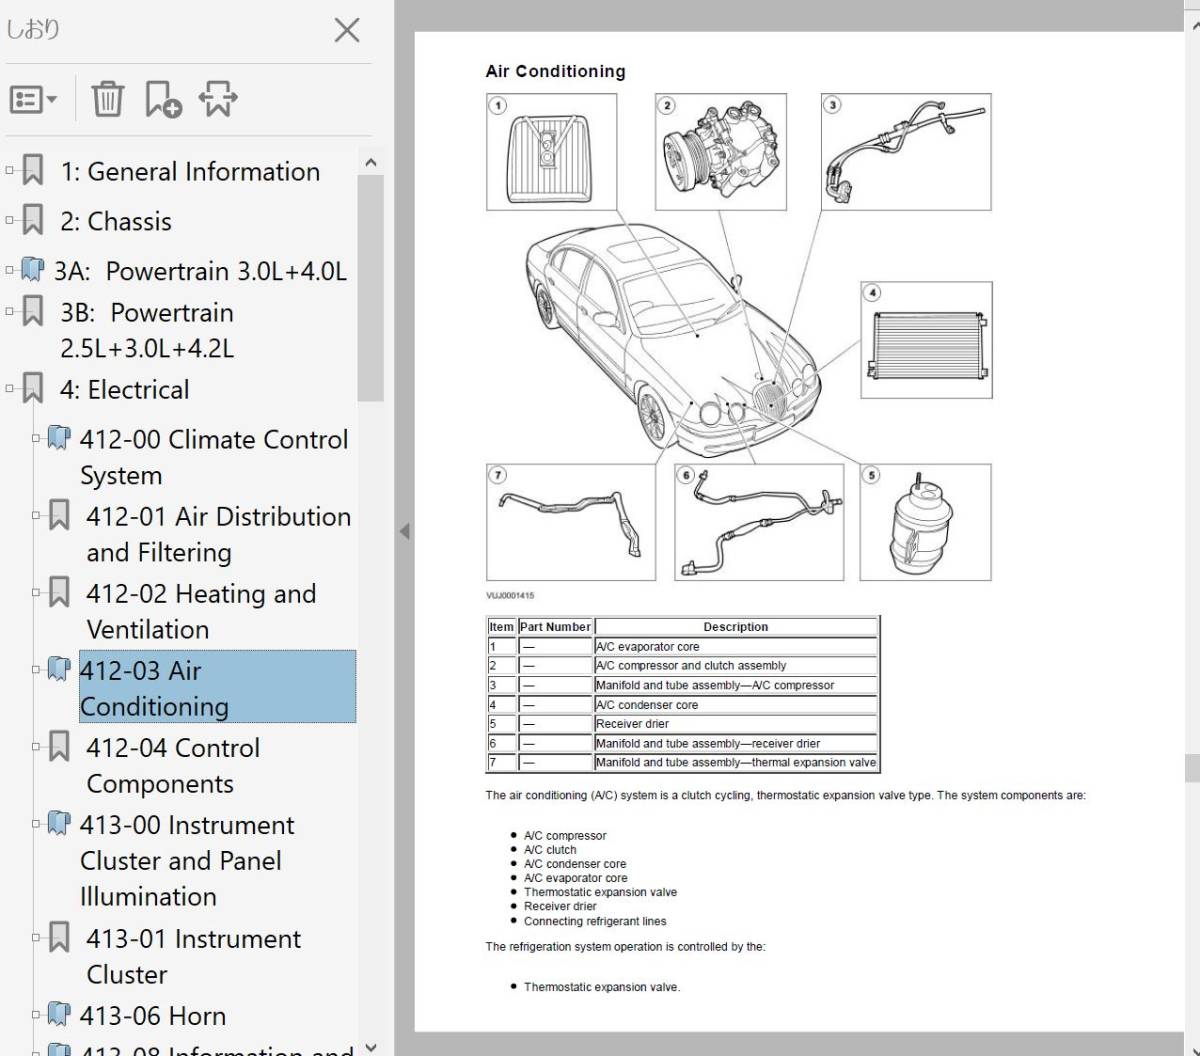Click the 'Description' table header
Image resolution: width=1200 pixels, height=1056 pixels.
point(736,627)
